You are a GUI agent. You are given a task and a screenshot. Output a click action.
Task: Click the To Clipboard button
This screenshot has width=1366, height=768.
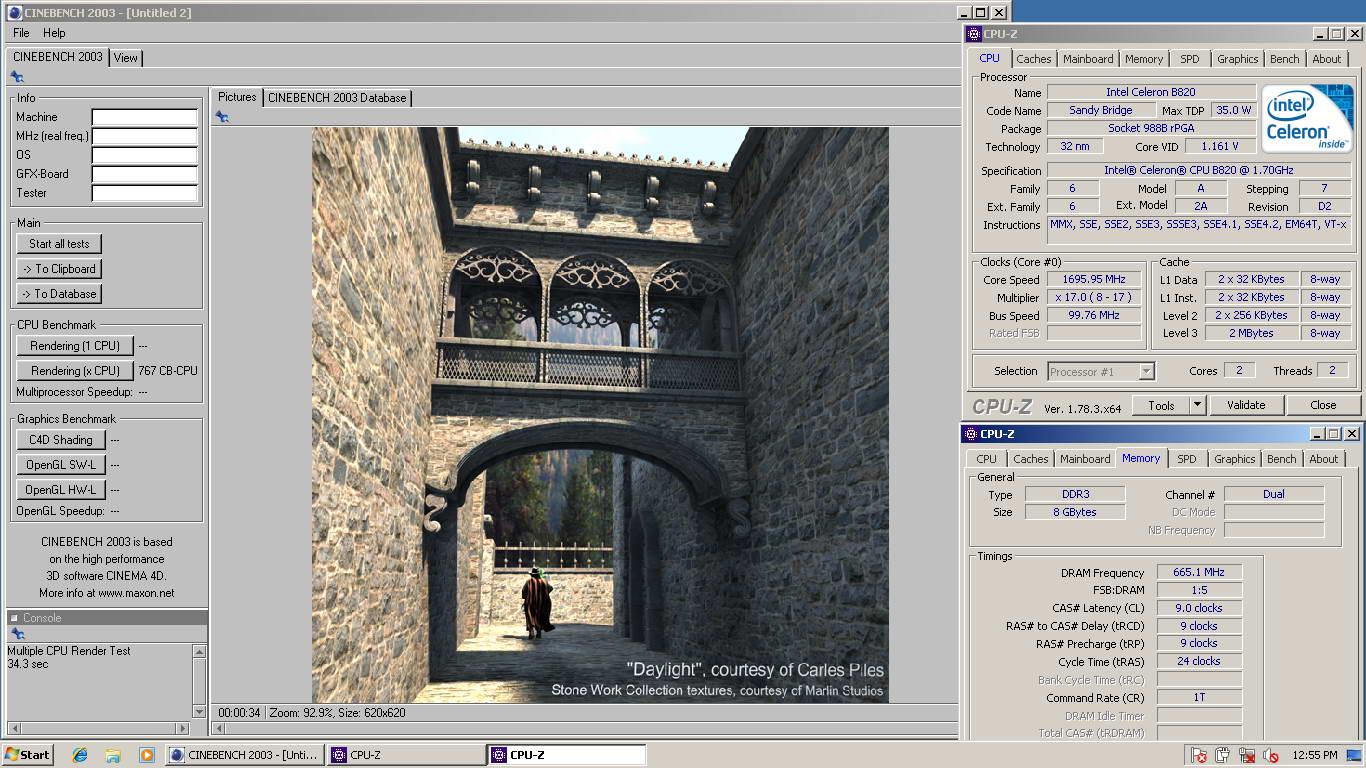(x=59, y=269)
